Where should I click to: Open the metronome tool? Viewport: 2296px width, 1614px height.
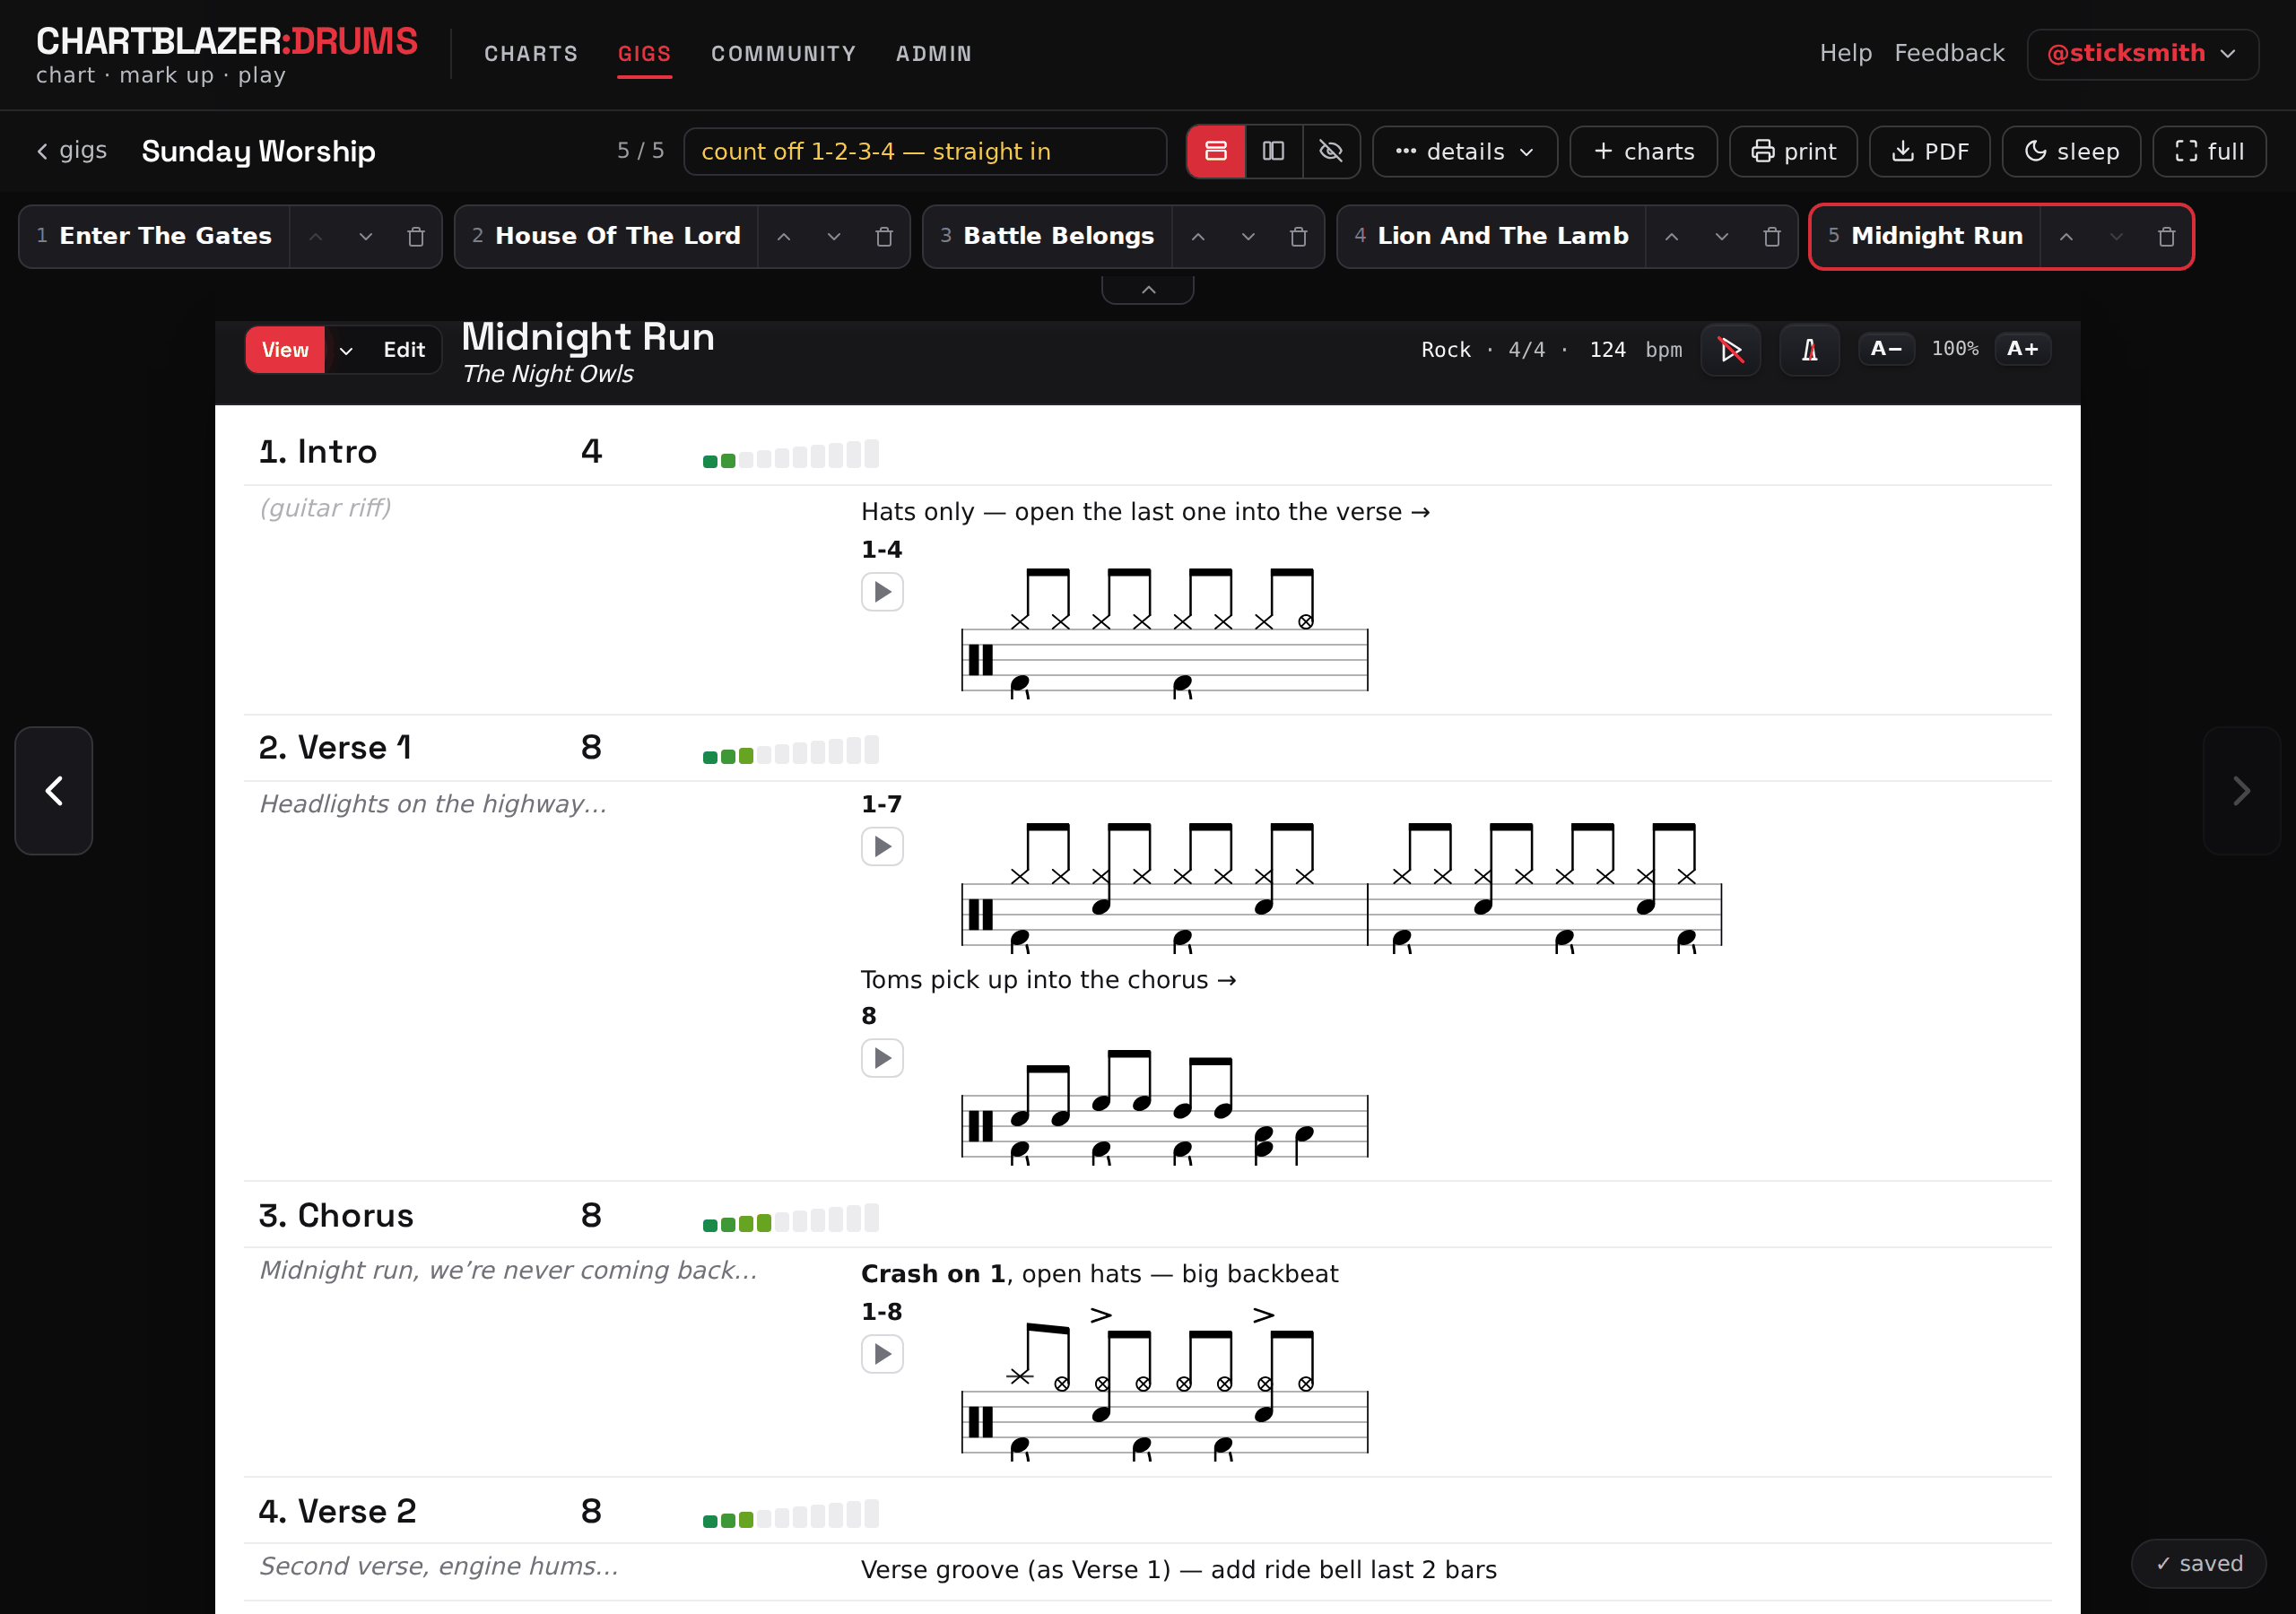1809,350
